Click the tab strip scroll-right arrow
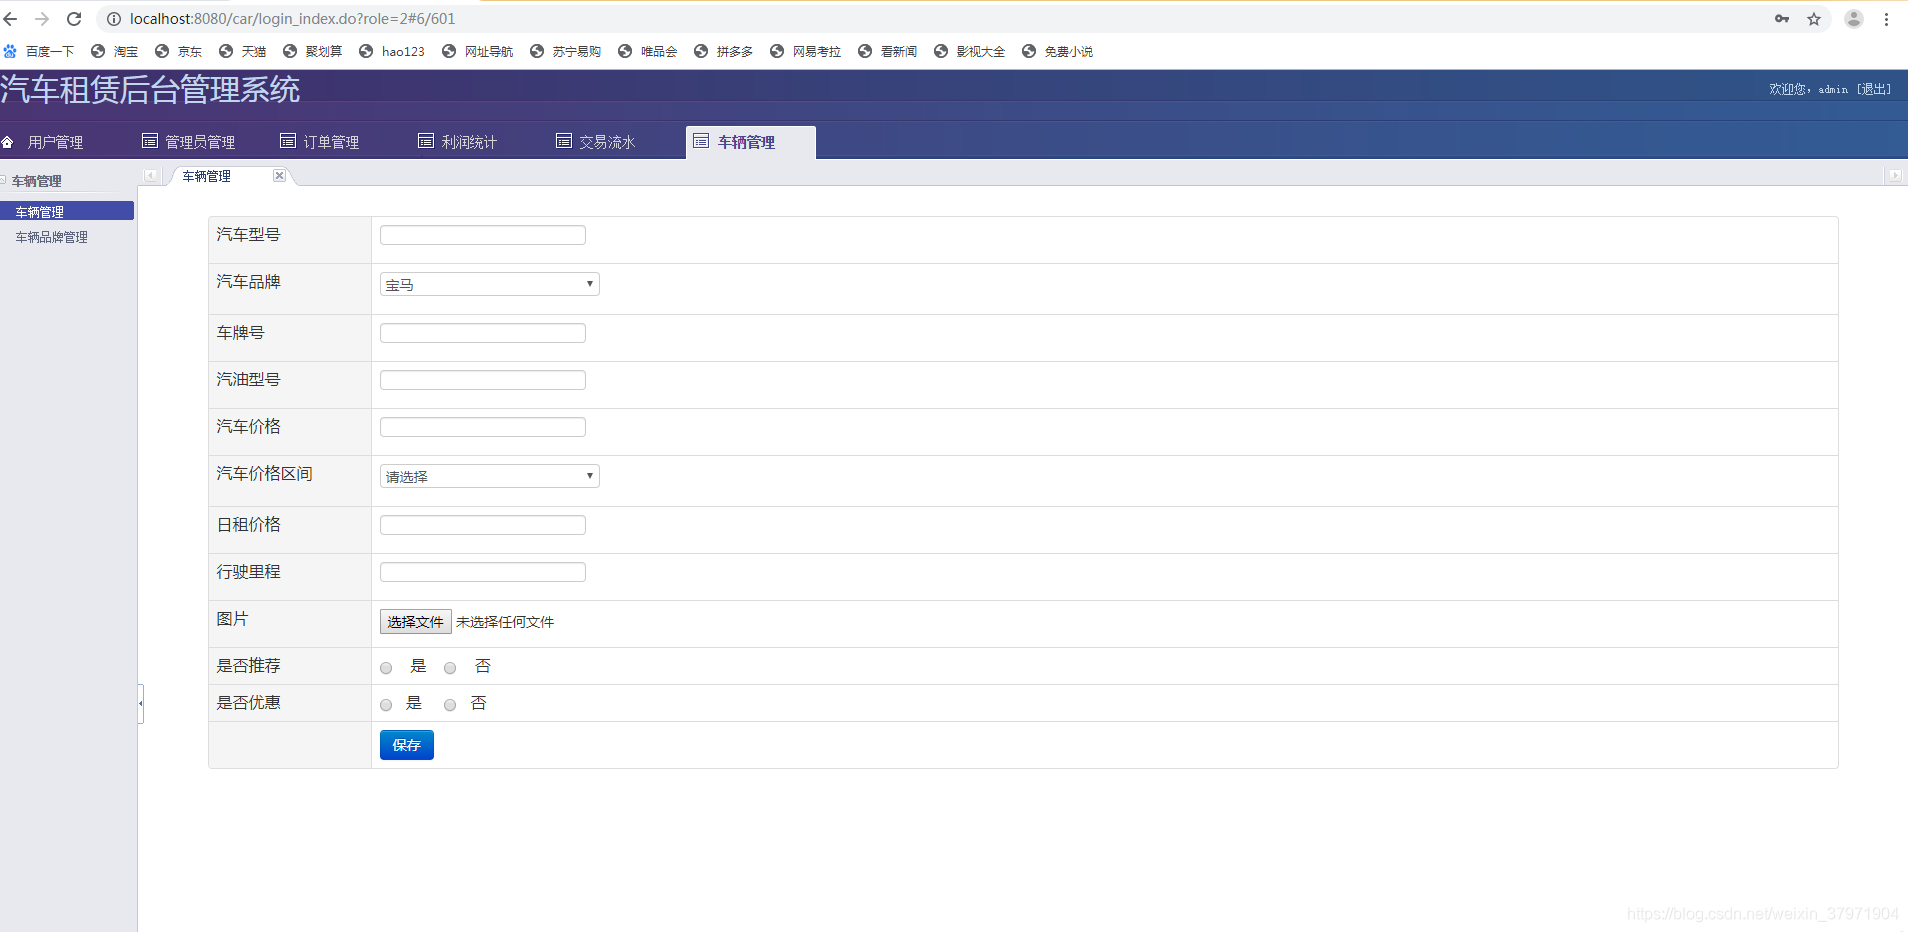 1894,176
